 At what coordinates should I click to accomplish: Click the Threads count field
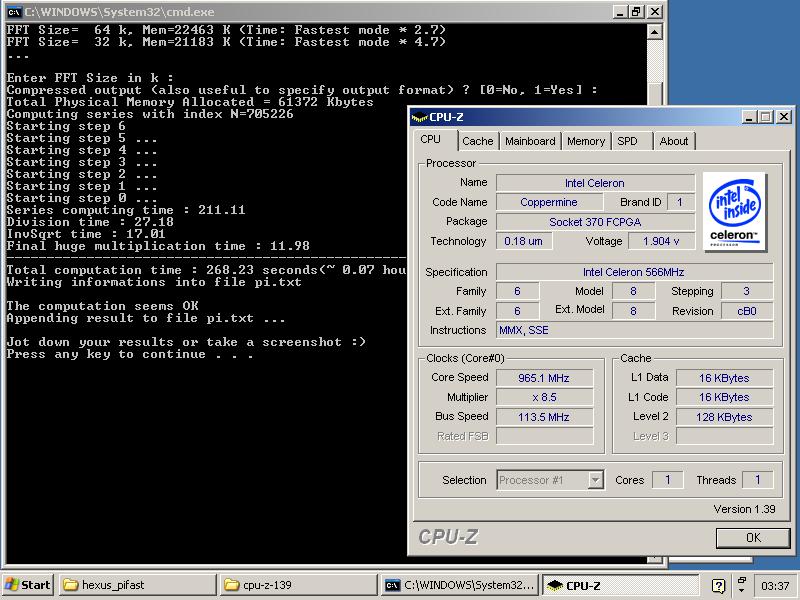[x=758, y=480]
